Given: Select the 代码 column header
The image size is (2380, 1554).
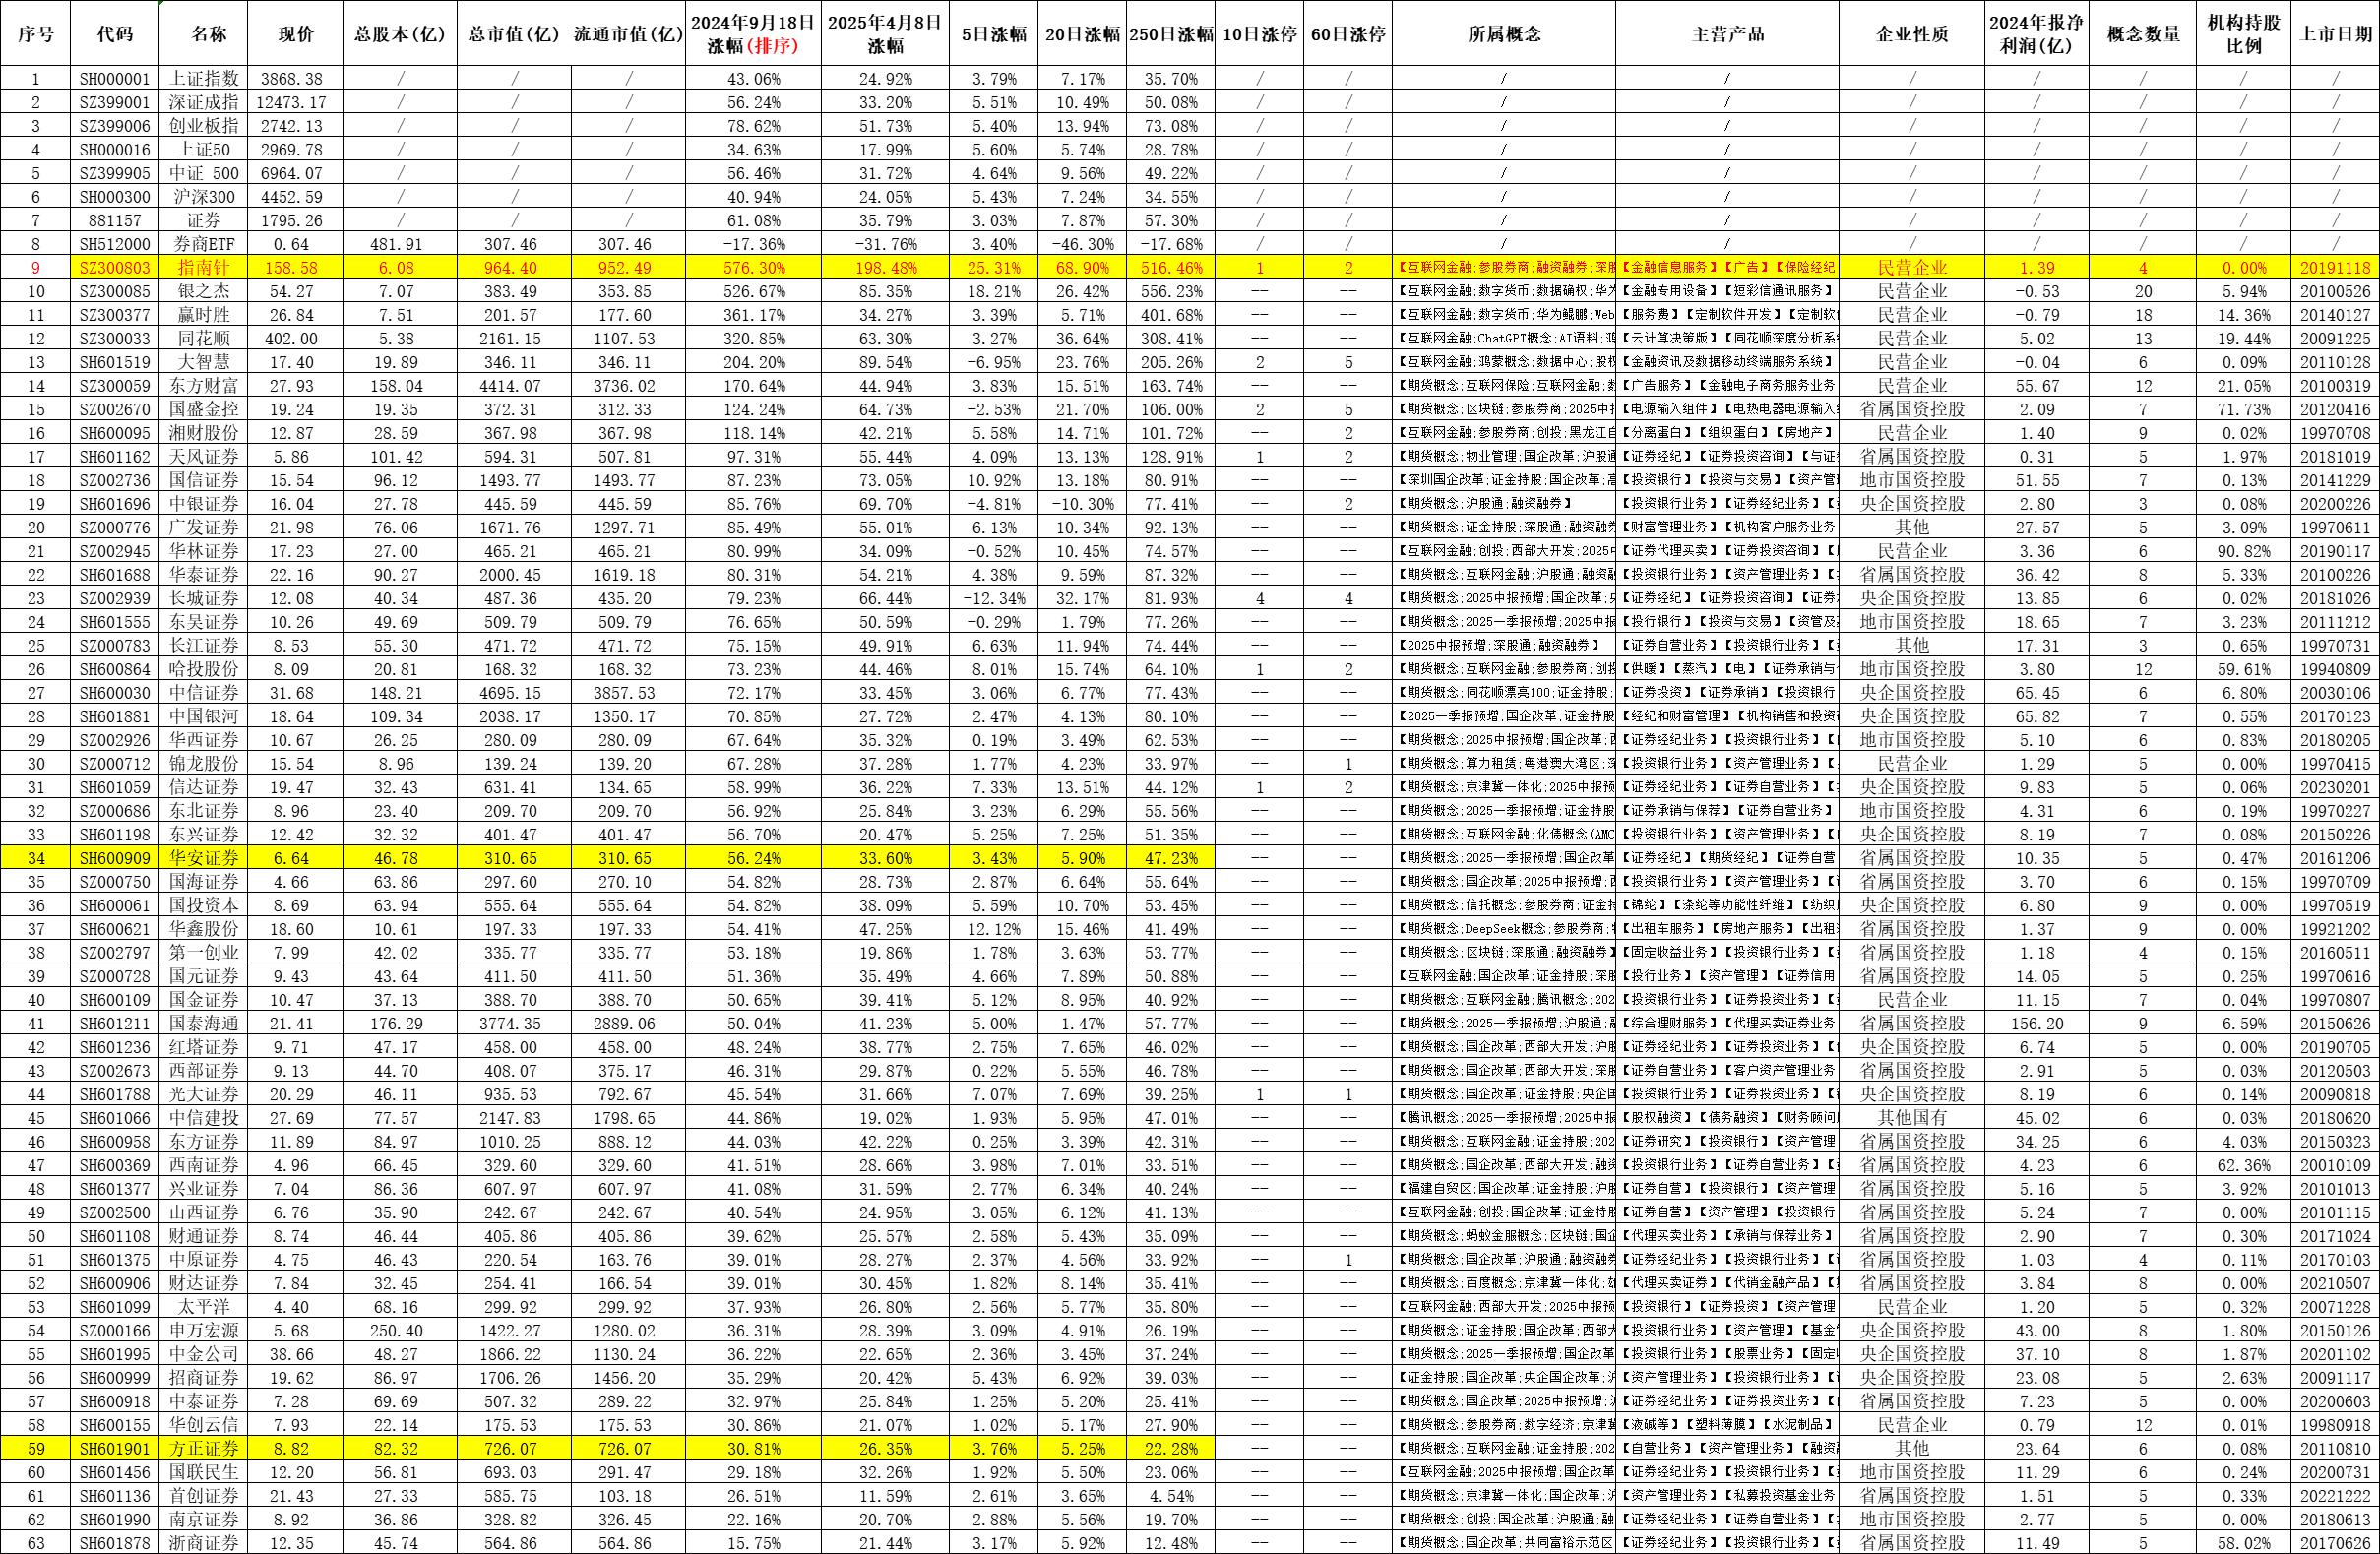Looking at the screenshot, I should pos(114,33).
